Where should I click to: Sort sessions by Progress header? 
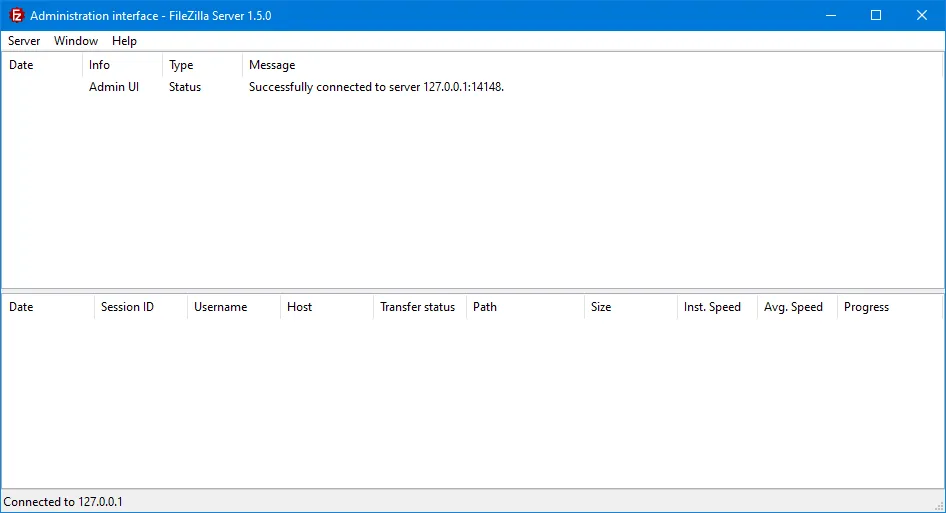point(889,307)
